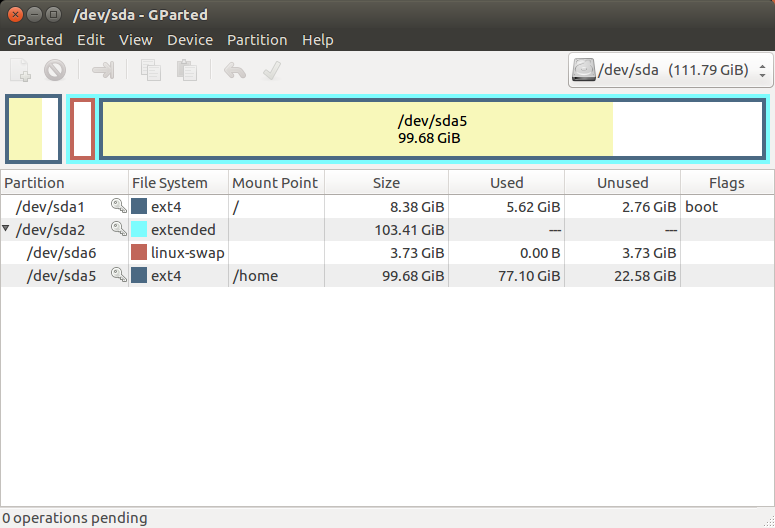Select the /dev/sda2 partition row
Viewport: 775px width, 528px height.
[x=388, y=229]
